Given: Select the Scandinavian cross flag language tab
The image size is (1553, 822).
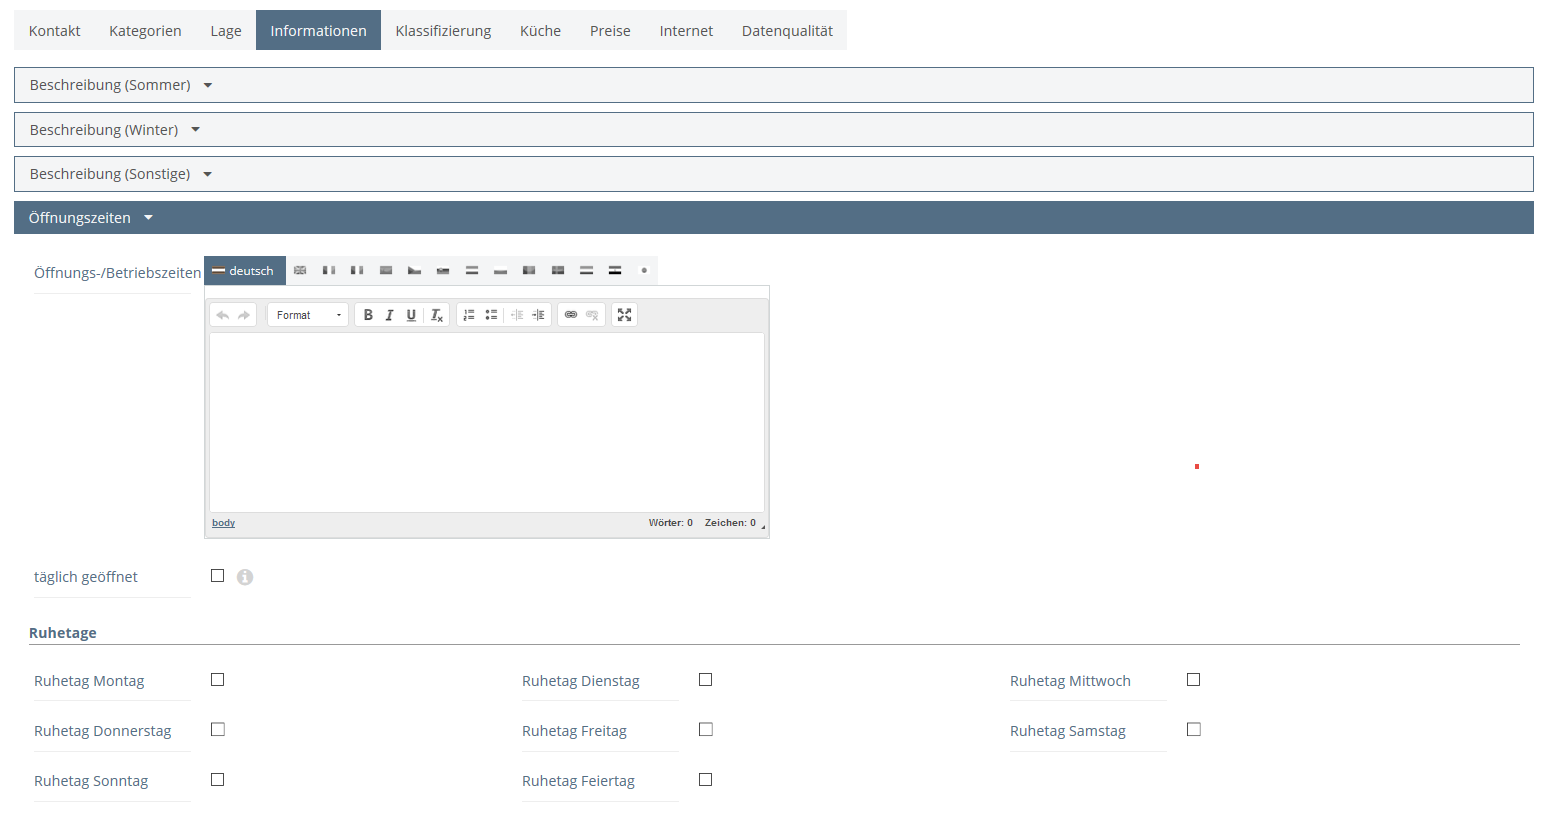Looking at the screenshot, I should (x=558, y=270).
